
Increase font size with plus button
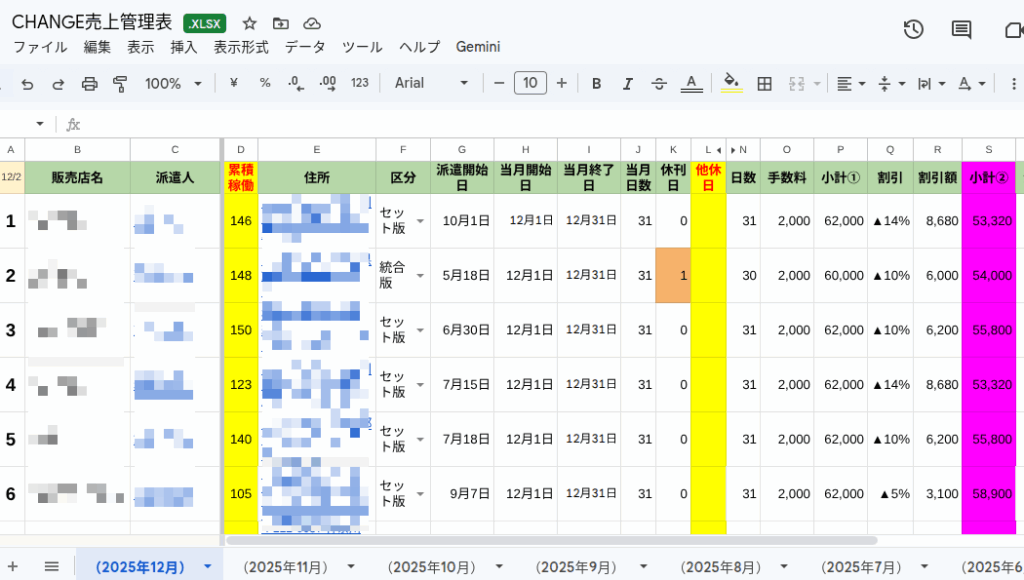[x=561, y=83]
